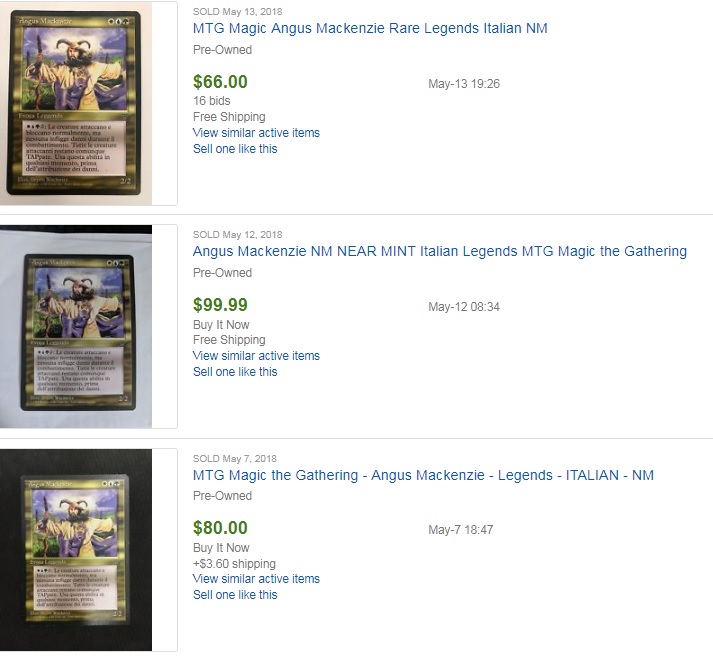713x659 pixels.
Task: Click the '+$3.60 shipping' text
Action: pos(234,563)
